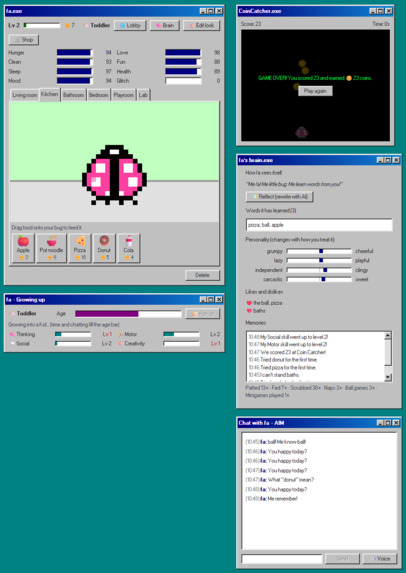Click the Glitch stat bar
Image resolution: width=406 pixels, height=573 pixels.
[183, 81]
